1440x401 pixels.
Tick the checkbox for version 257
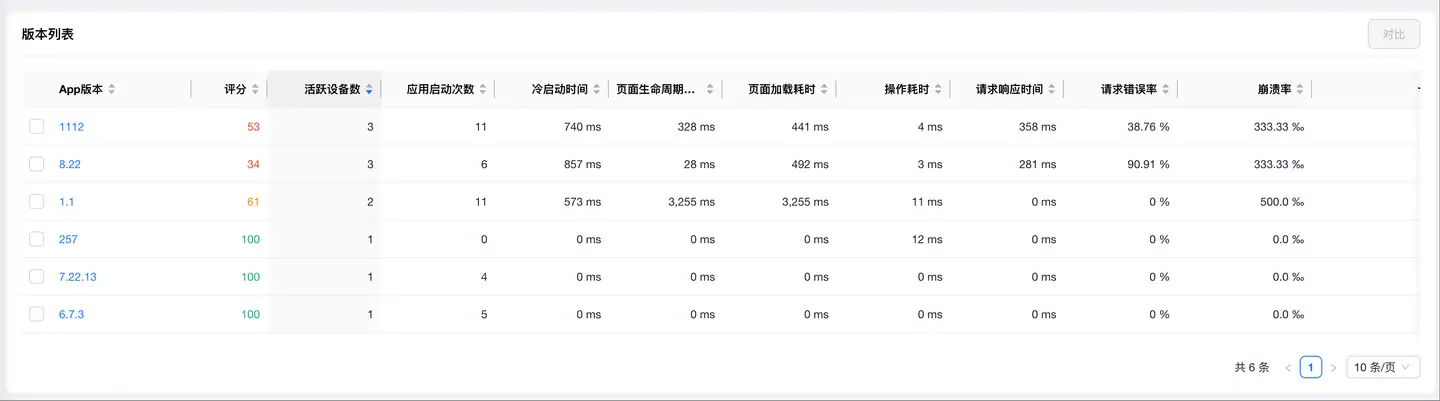[37, 239]
